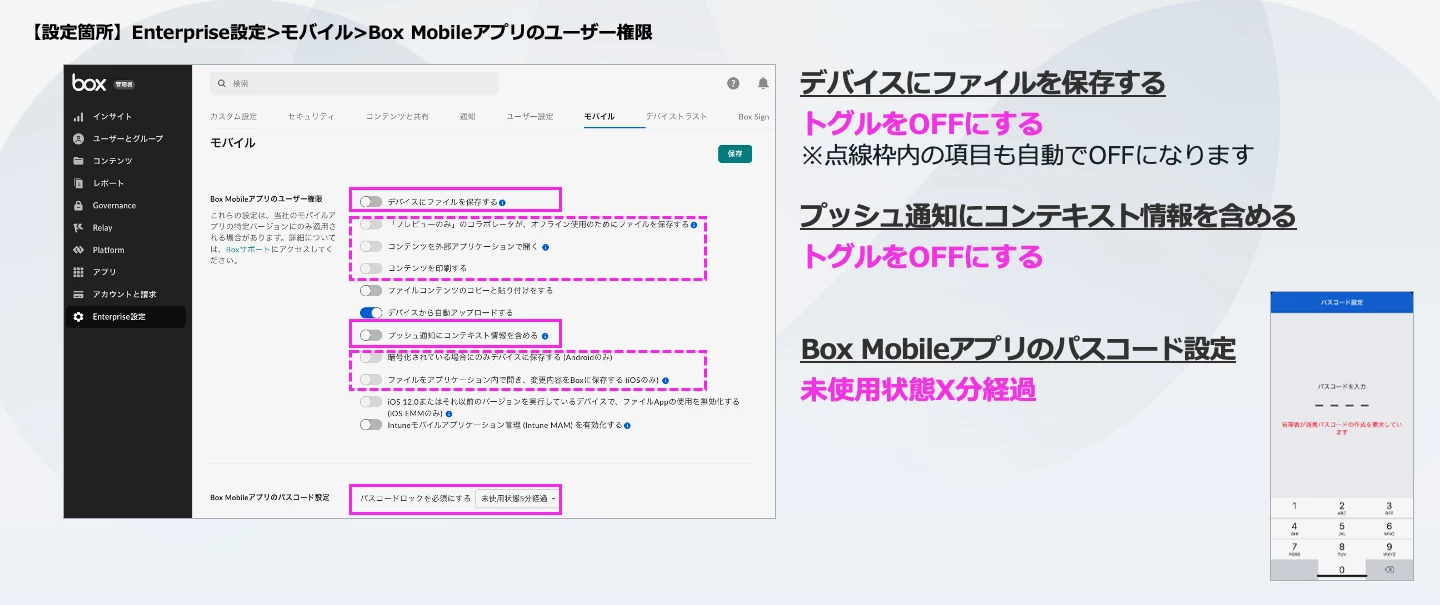Open Governance lock item in sidebar
The width and height of the screenshot is (1440, 605).
point(104,205)
